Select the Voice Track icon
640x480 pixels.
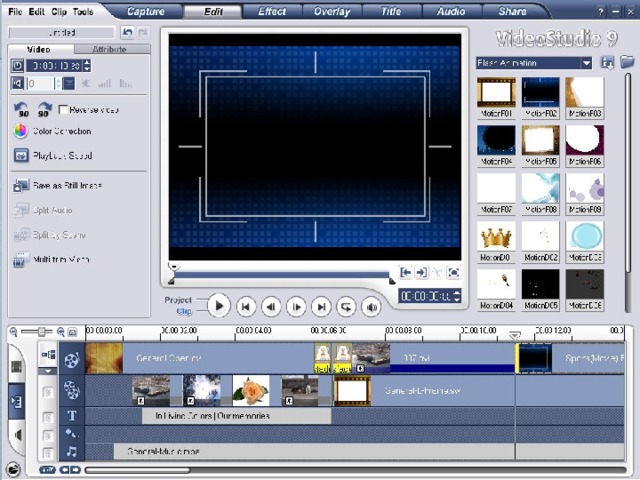click(72, 433)
